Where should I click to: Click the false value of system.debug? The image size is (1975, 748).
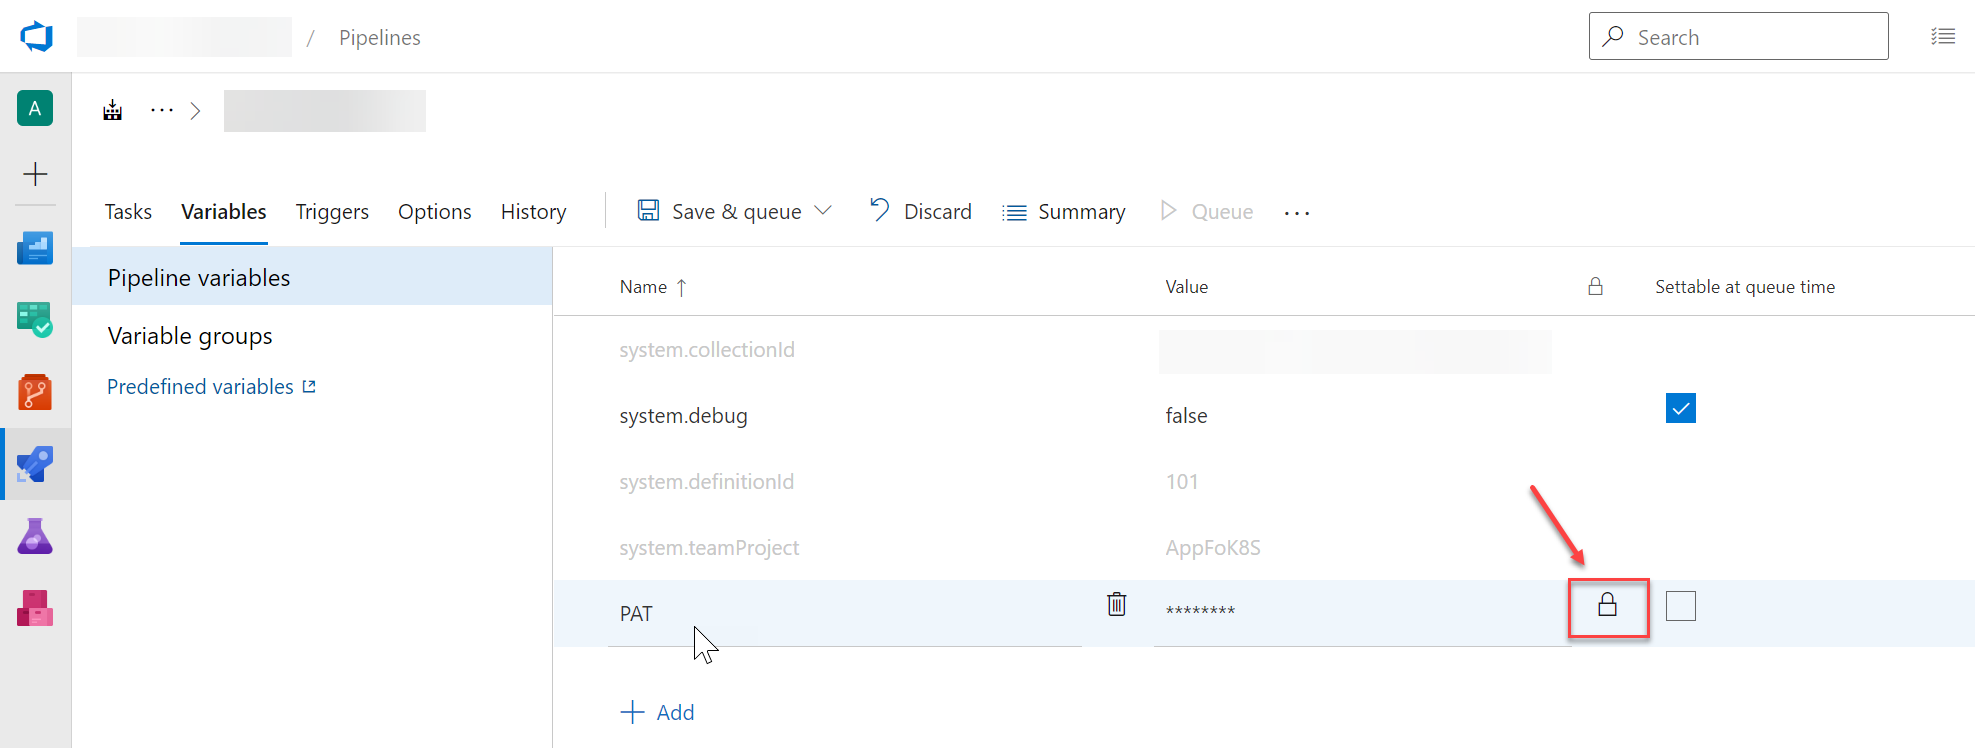1186,416
